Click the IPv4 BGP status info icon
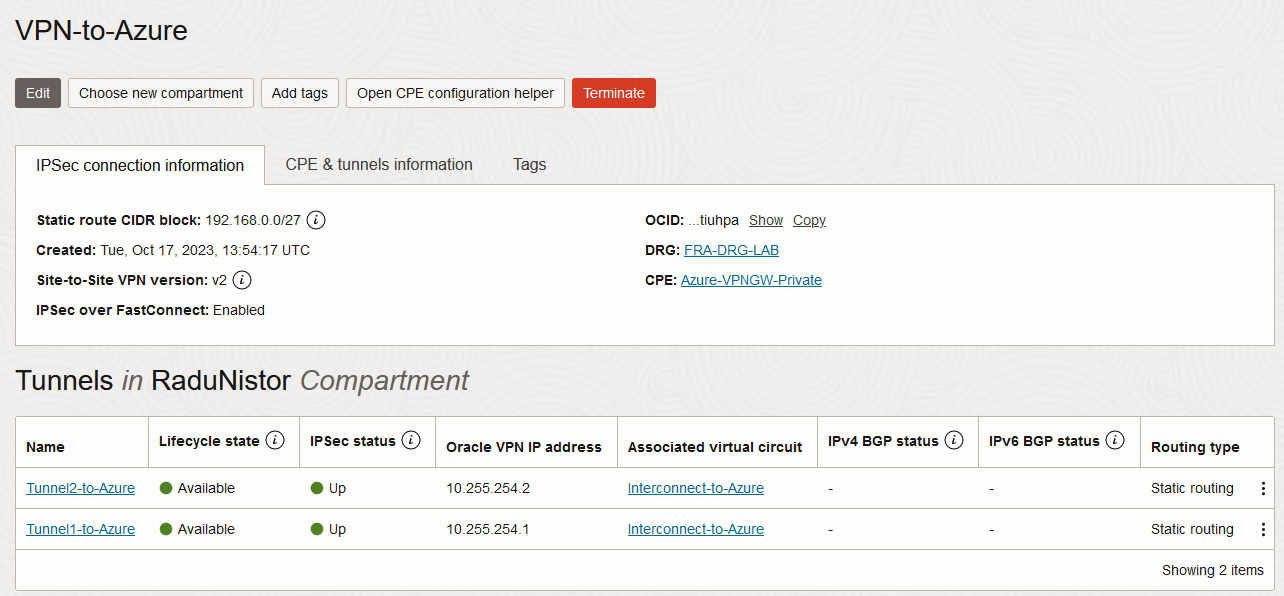Viewport: 1284px width, 596px height. (x=954, y=441)
